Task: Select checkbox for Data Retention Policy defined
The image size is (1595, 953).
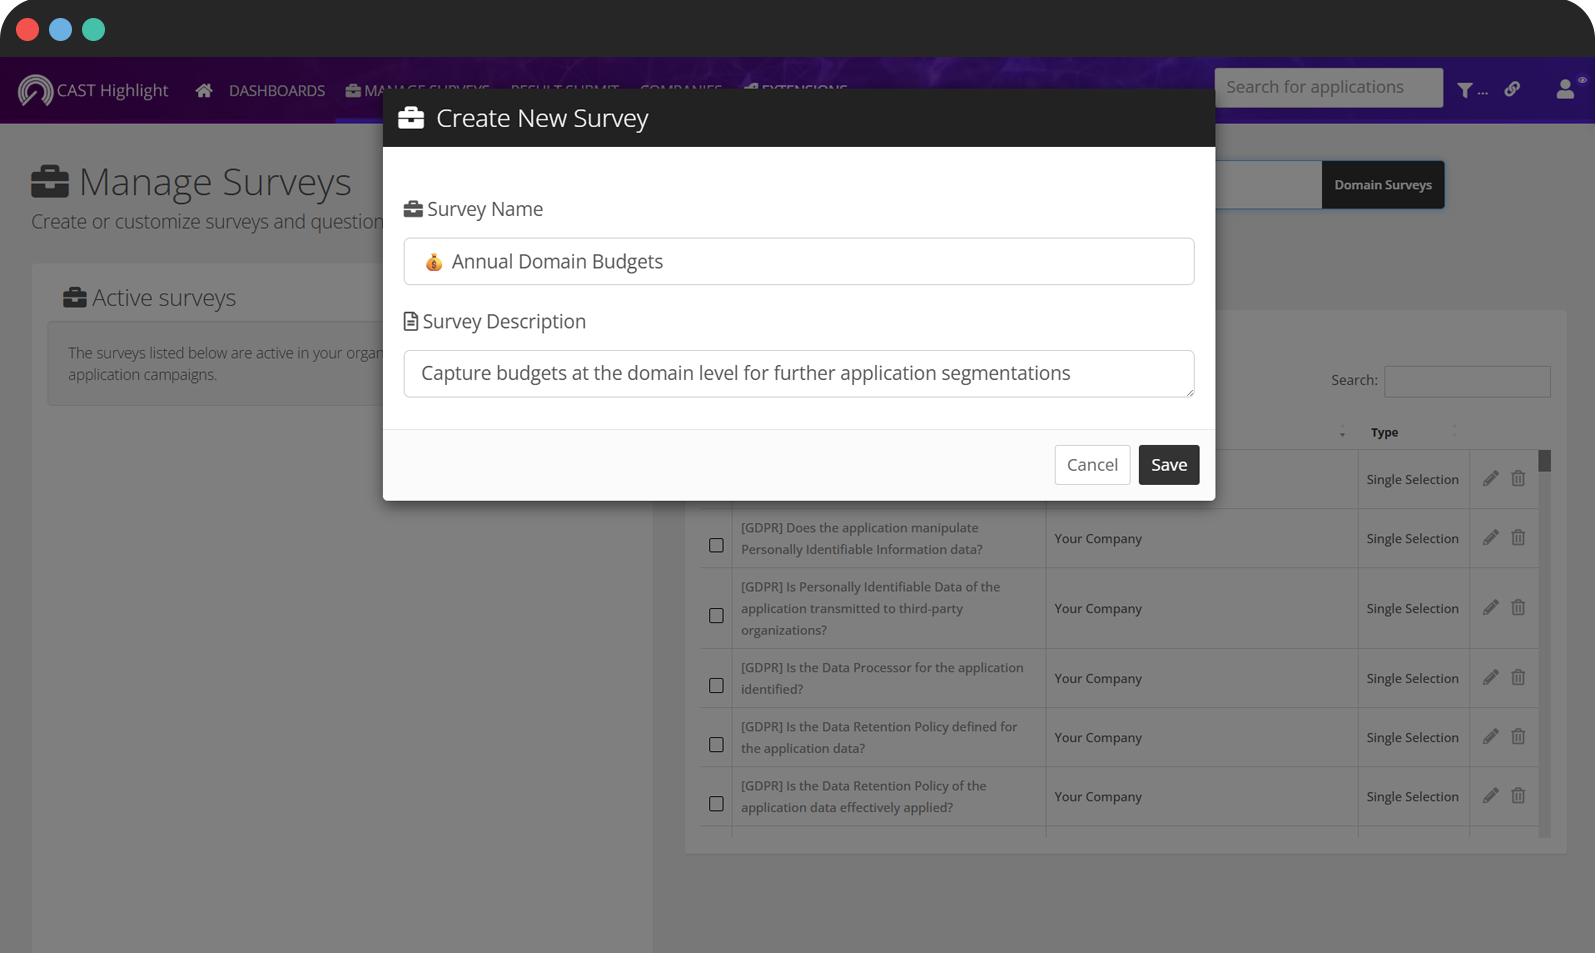Action: pos(716,745)
